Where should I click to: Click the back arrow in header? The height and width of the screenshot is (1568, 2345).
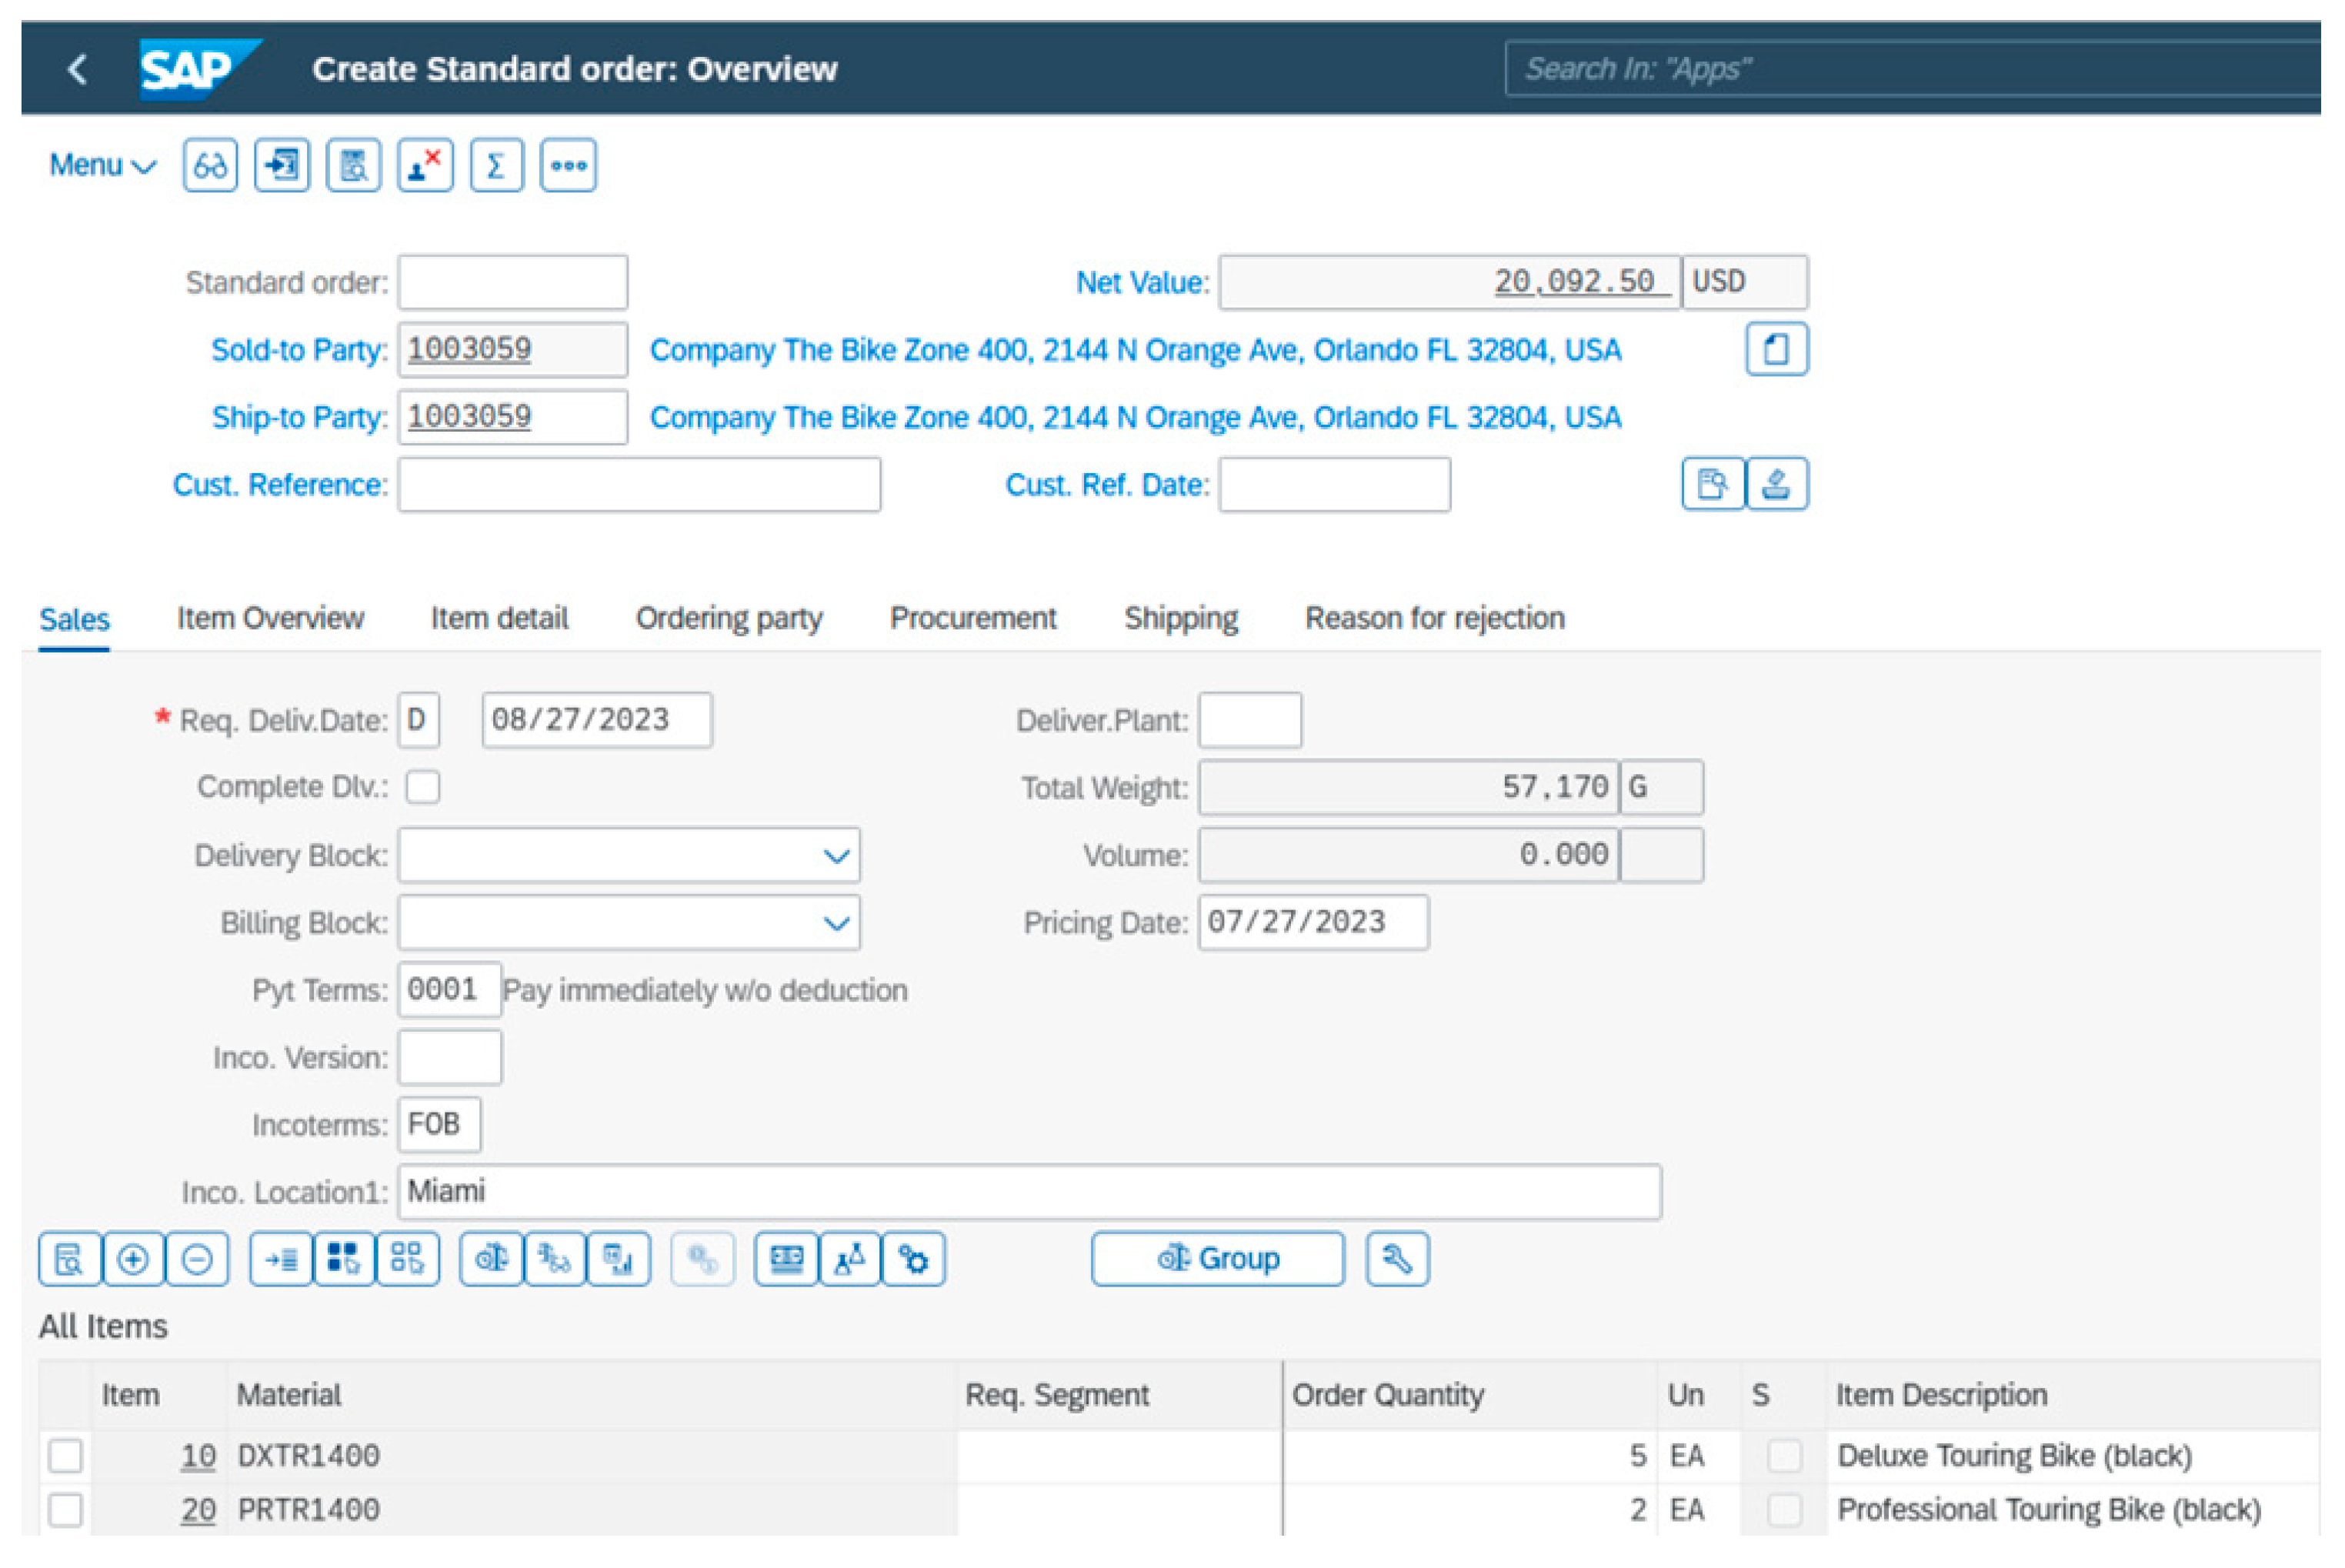click(x=77, y=69)
